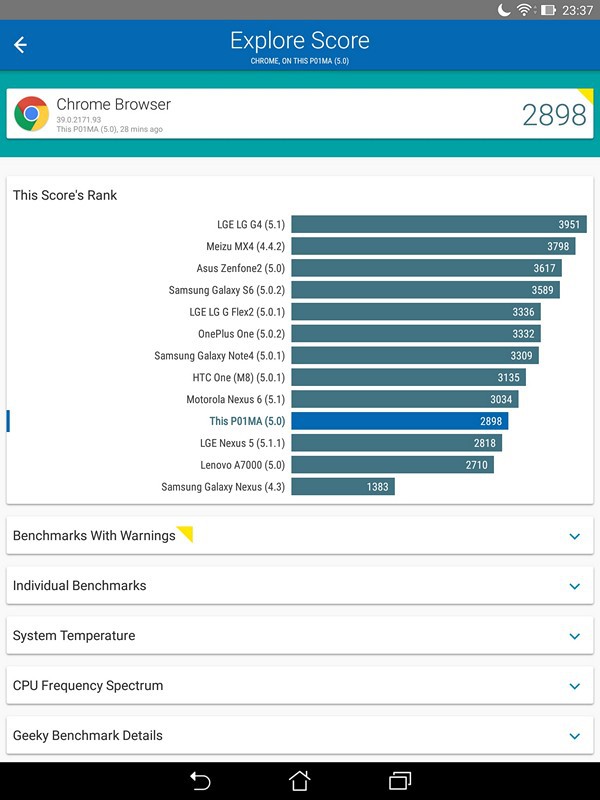Tap Android recent apps button

click(x=400, y=781)
